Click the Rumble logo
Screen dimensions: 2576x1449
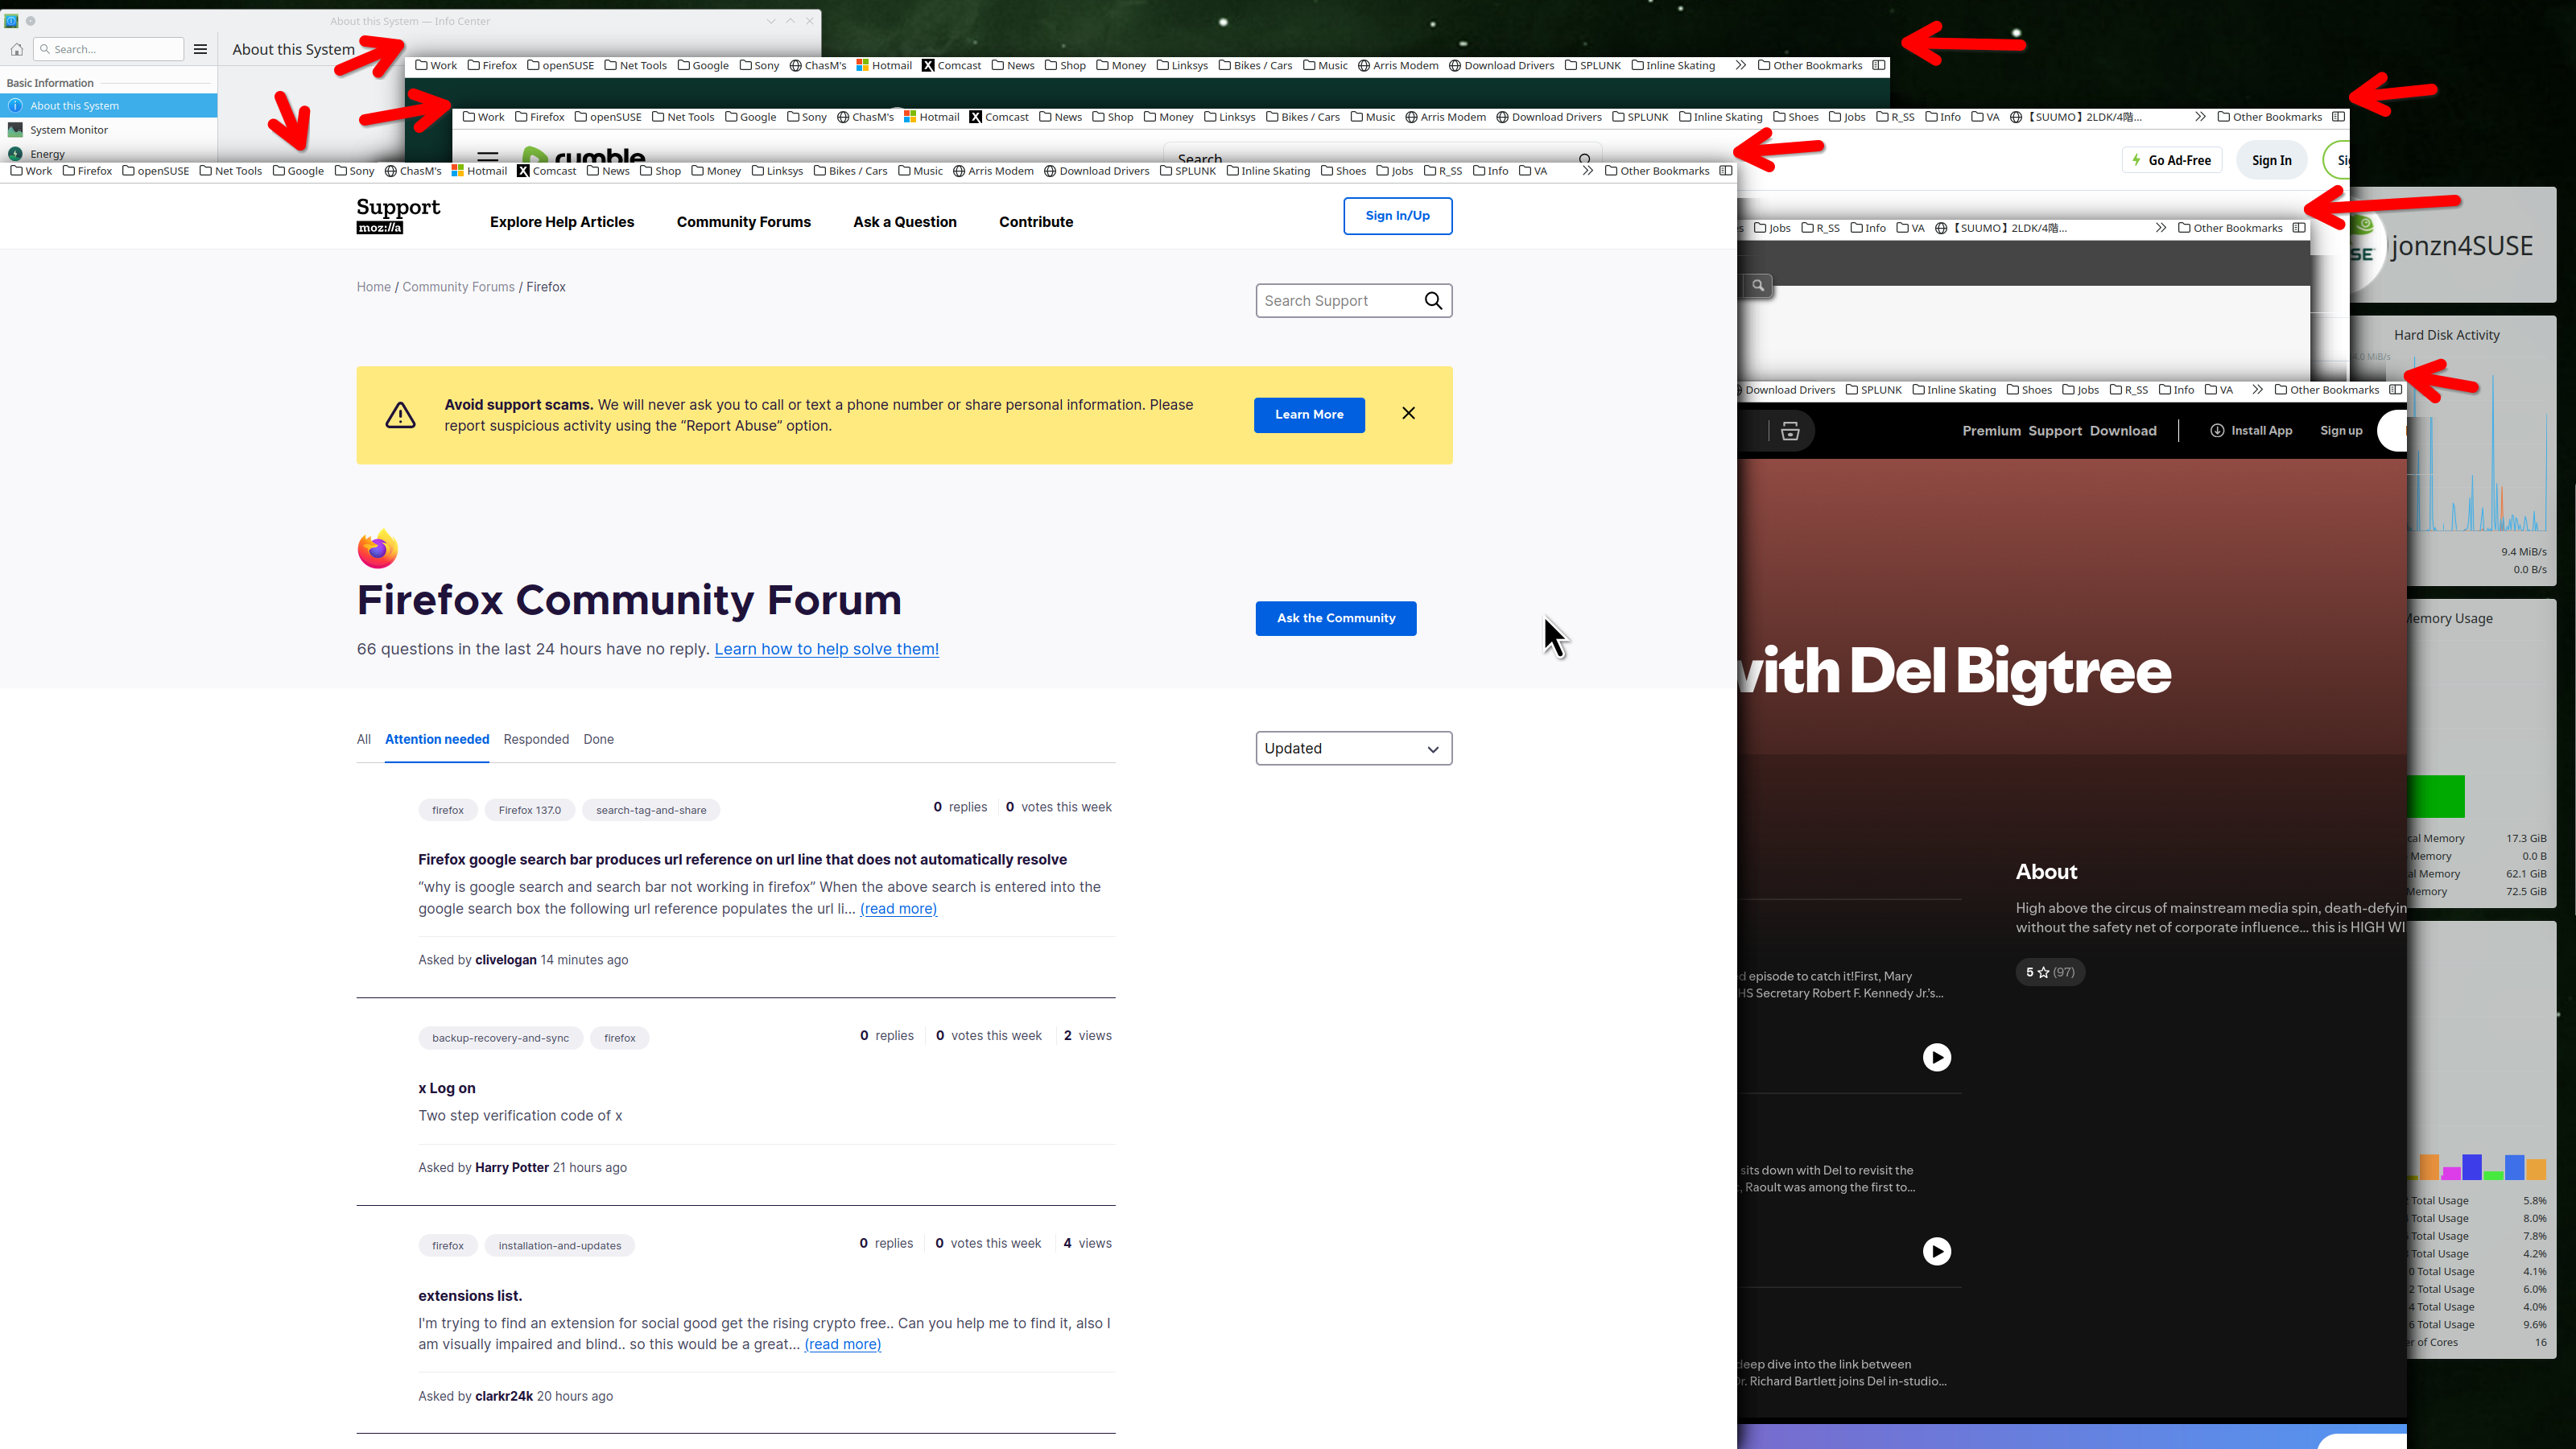[583, 155]
